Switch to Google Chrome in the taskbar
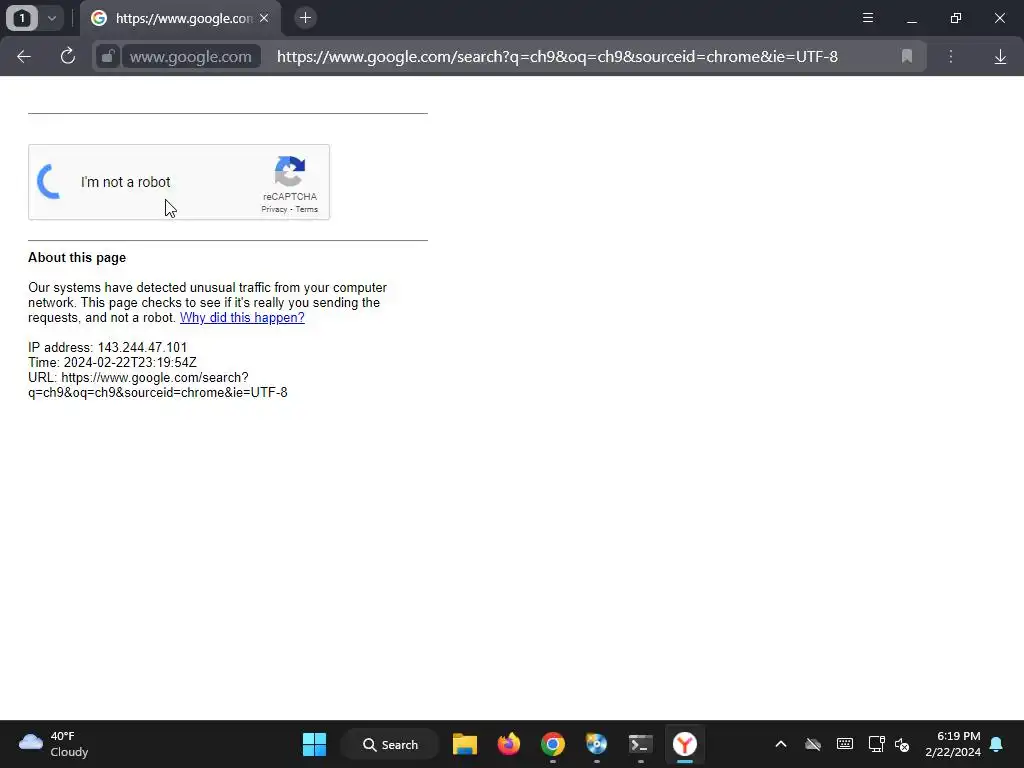 [552, 744]
